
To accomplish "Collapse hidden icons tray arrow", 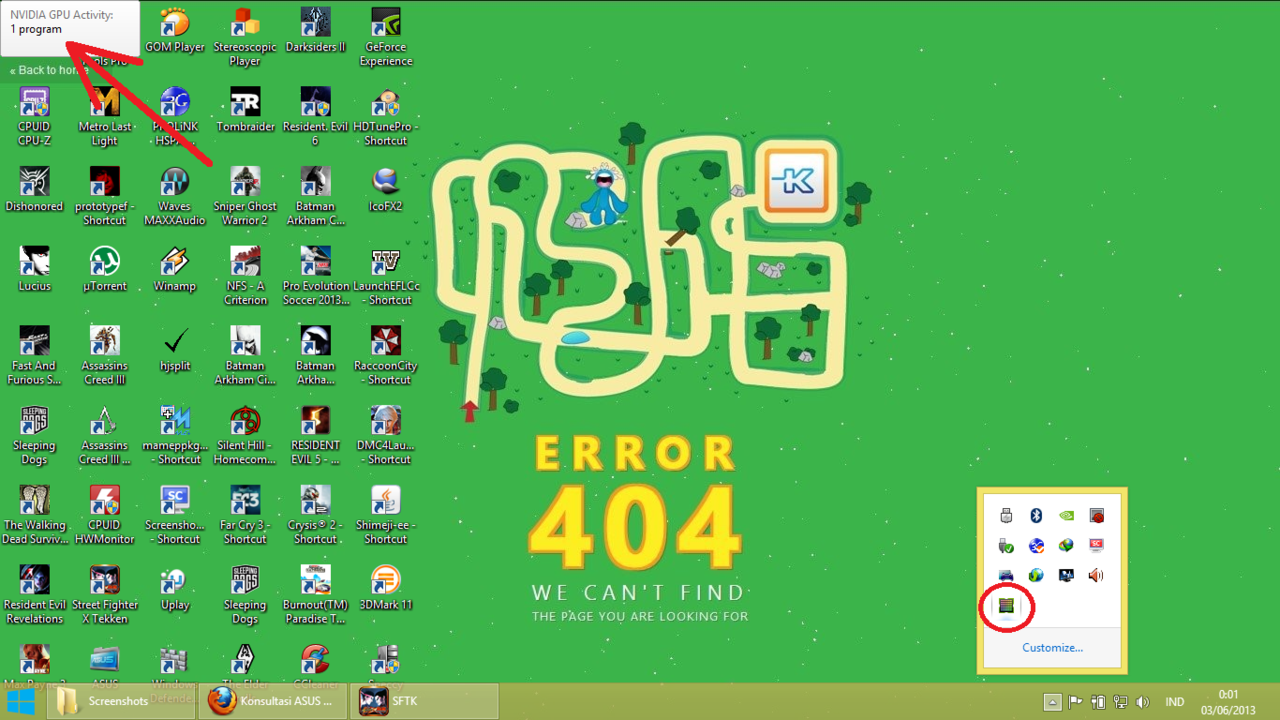I will 1052,702.
